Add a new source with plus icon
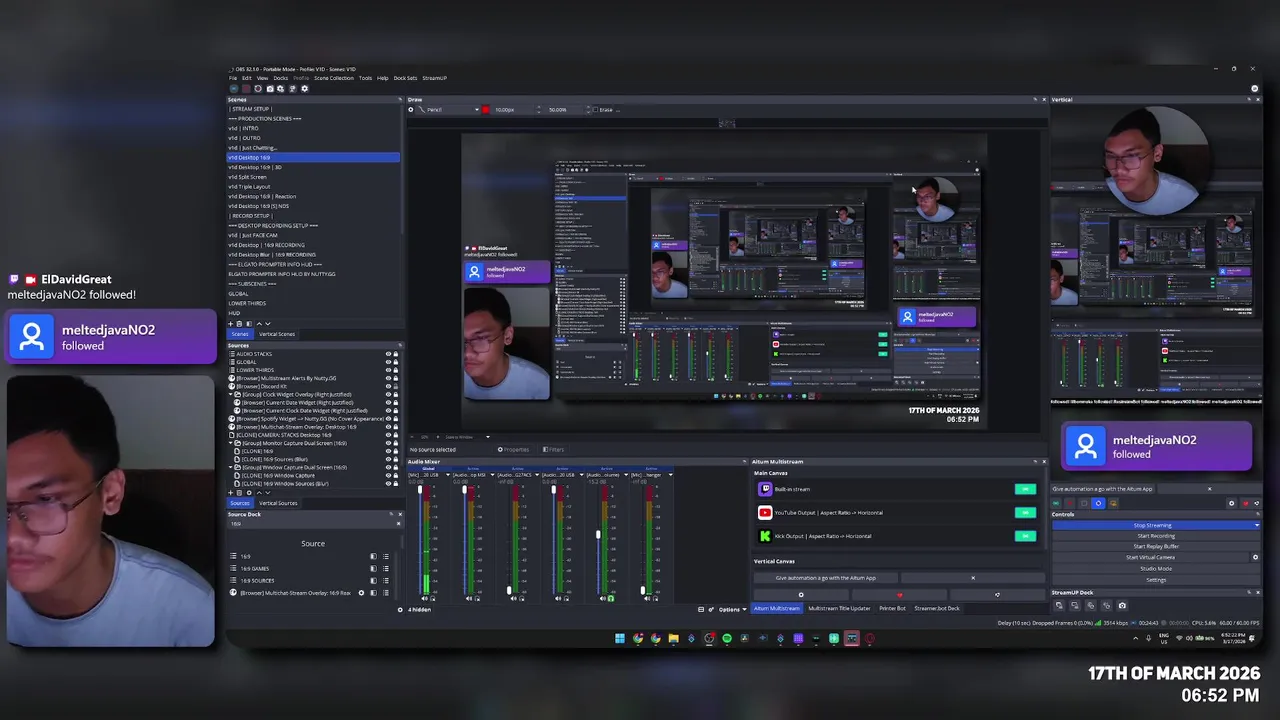1280x720 pixels. tap(232, 493)
